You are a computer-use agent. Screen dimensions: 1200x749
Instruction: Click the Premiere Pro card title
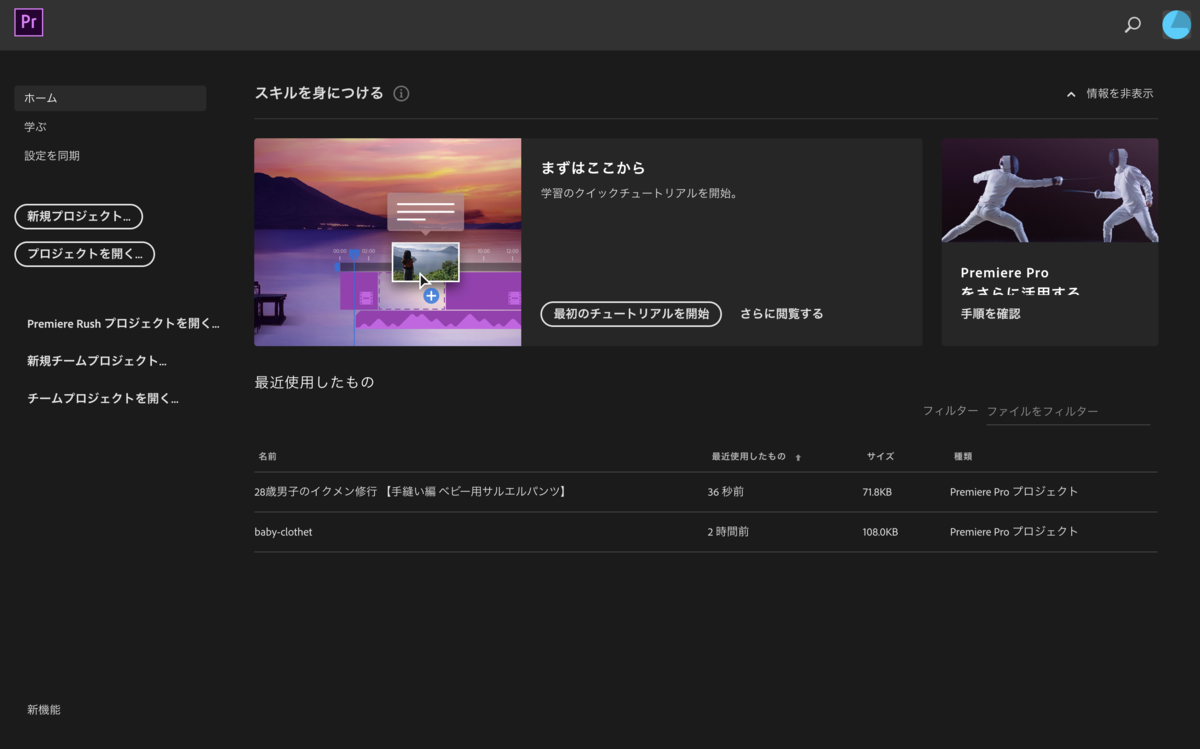coord(1020,281)
